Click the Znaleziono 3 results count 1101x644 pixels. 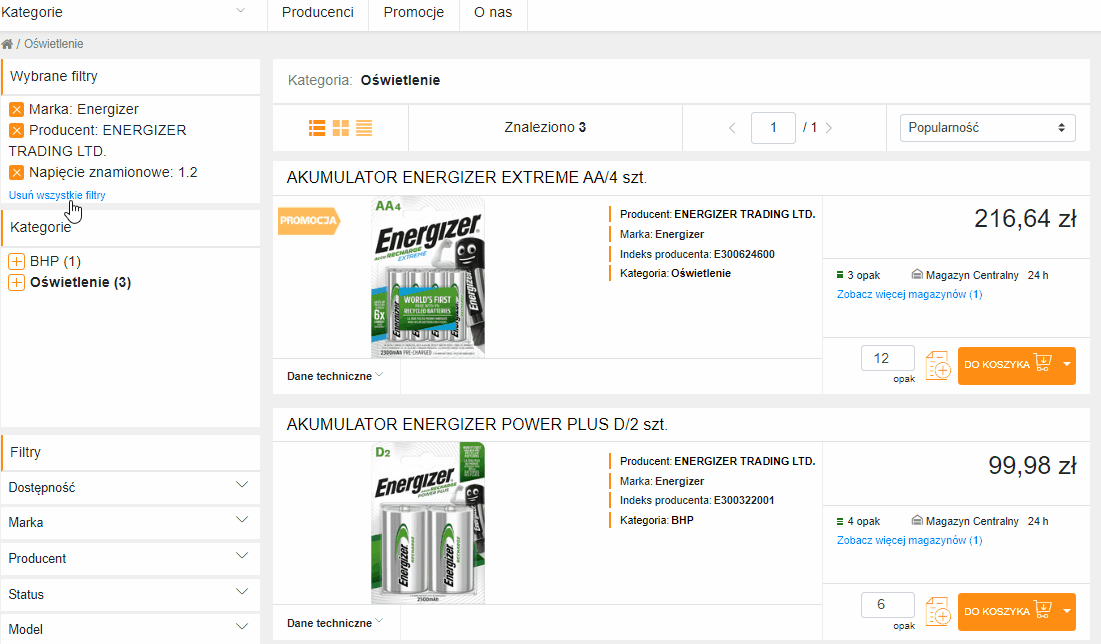pos(545,127)
